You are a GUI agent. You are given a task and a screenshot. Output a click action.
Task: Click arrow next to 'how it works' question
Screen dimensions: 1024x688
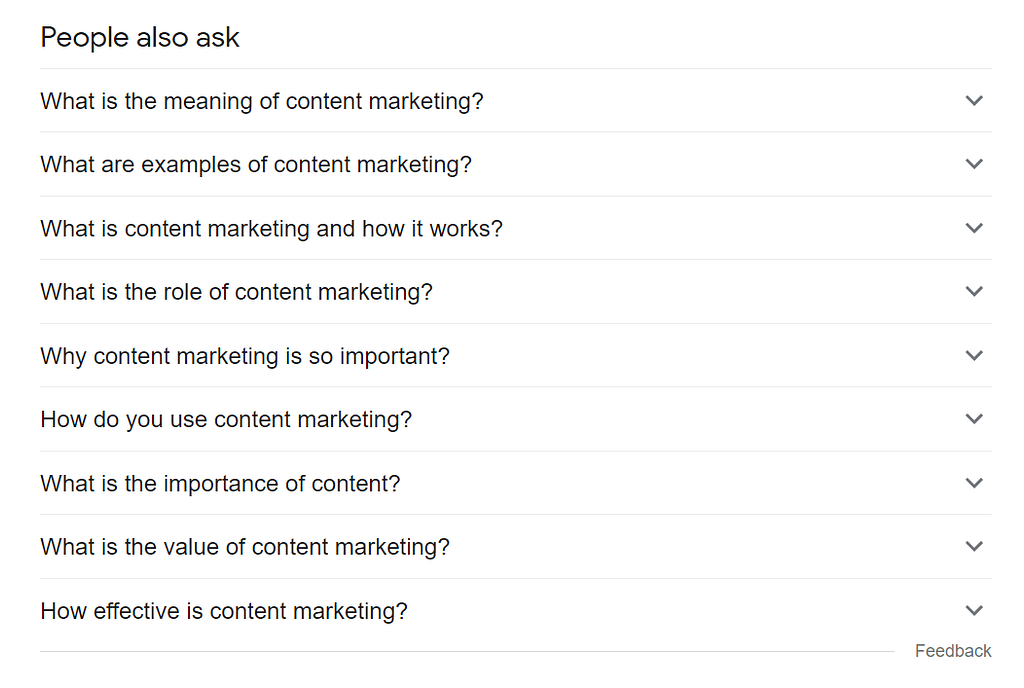(x=974, y=228)
